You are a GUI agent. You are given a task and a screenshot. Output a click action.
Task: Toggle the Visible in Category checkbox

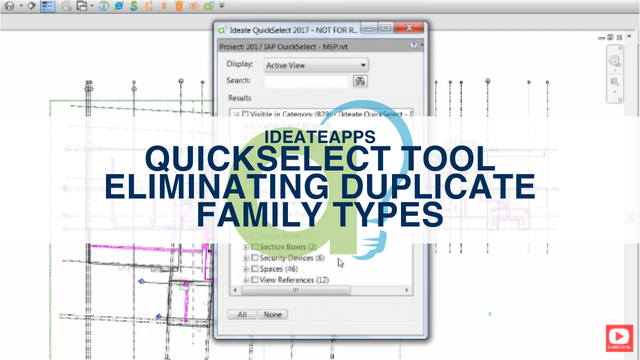(x=245, y=114)
